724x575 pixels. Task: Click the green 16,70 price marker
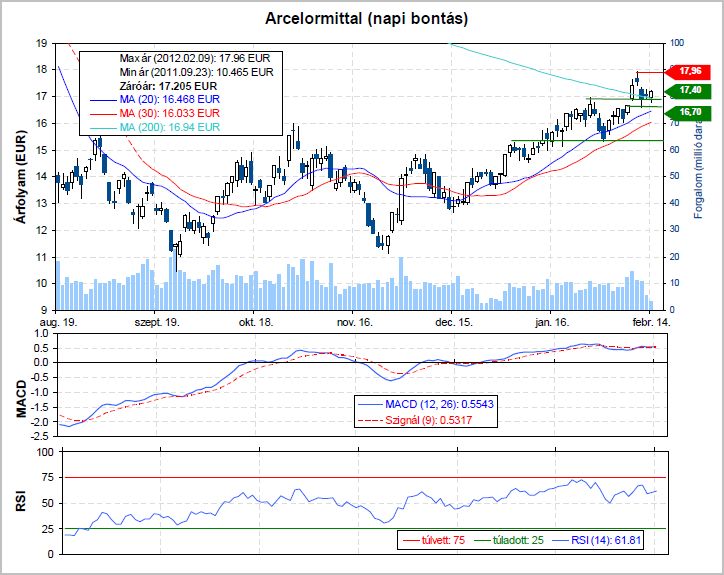pyautogui.click(x=688, y=112)
